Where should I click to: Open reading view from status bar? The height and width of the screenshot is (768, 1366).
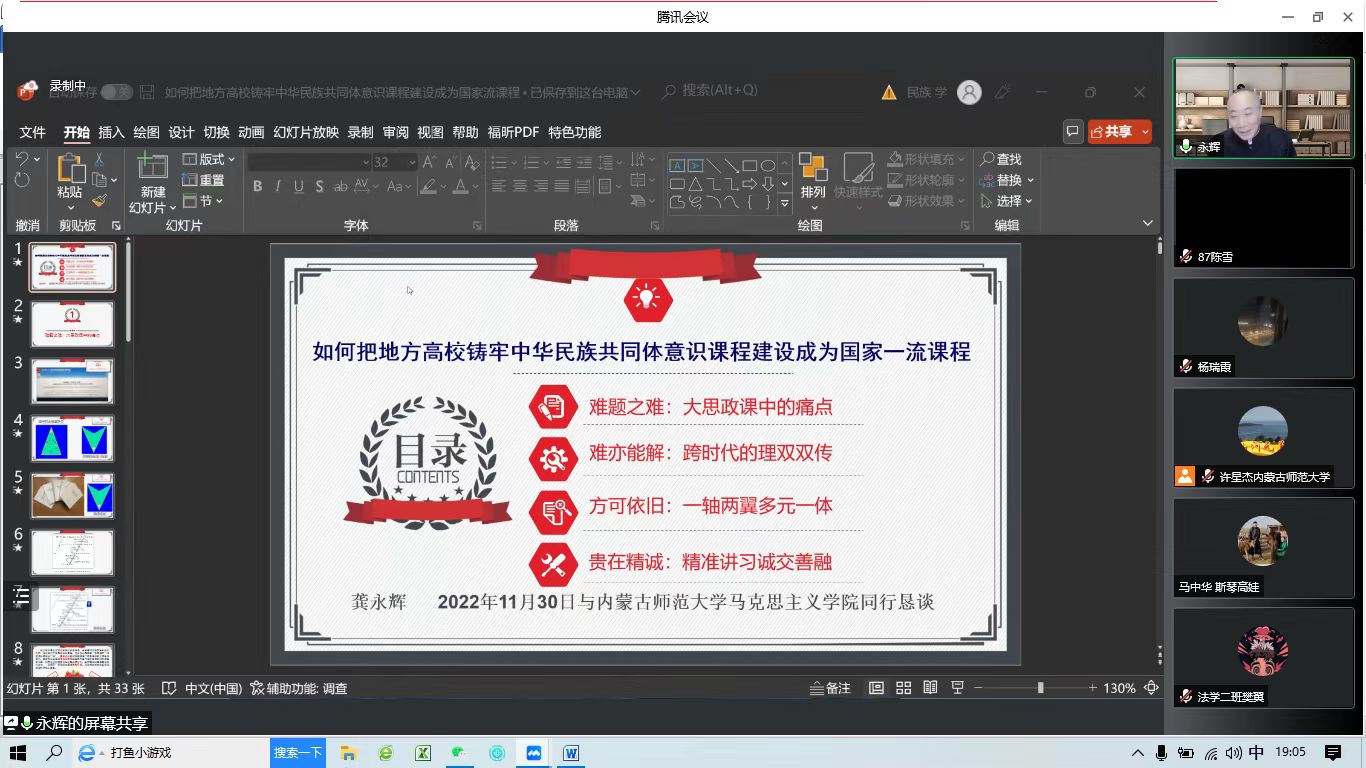pos(930,688)
